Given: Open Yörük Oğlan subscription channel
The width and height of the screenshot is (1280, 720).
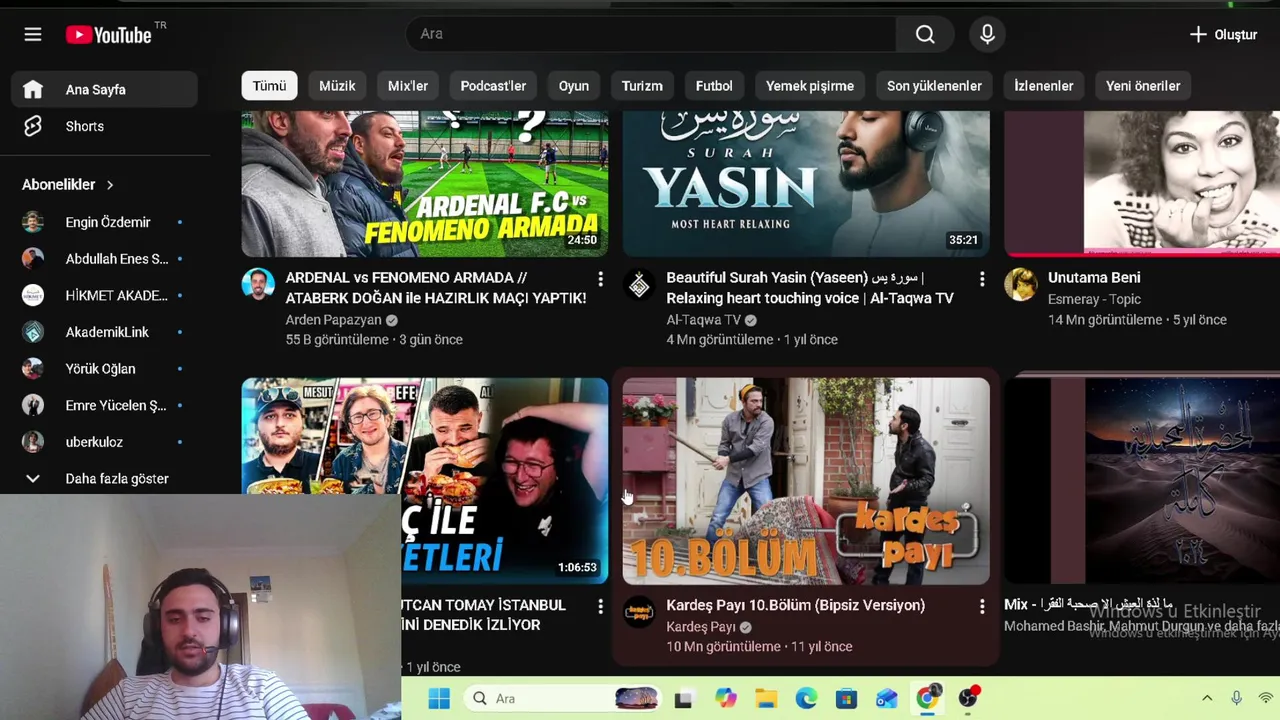Looking at the screenshot, I should coord(105,369).
